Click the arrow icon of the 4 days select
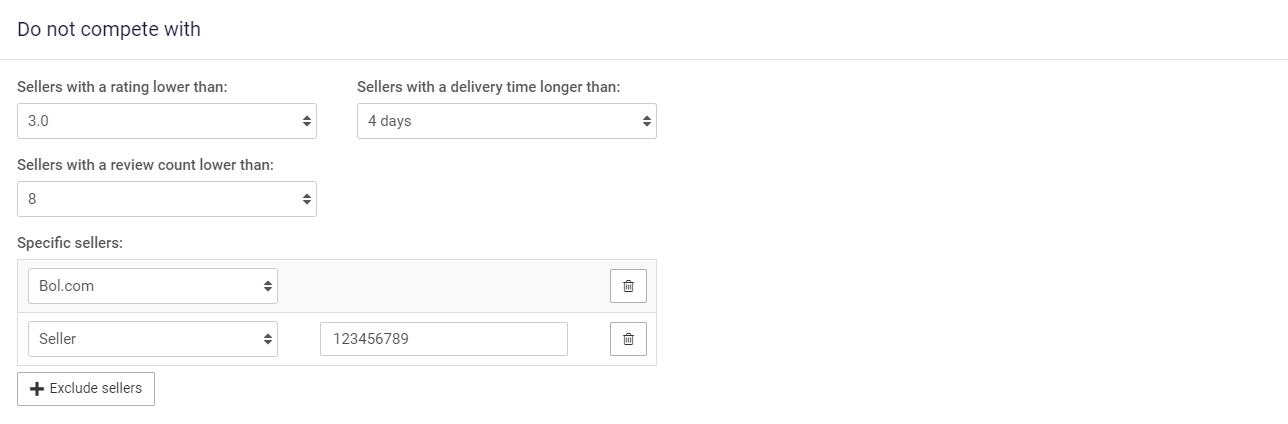This screenshot has height=424, width=1288. 646,121
